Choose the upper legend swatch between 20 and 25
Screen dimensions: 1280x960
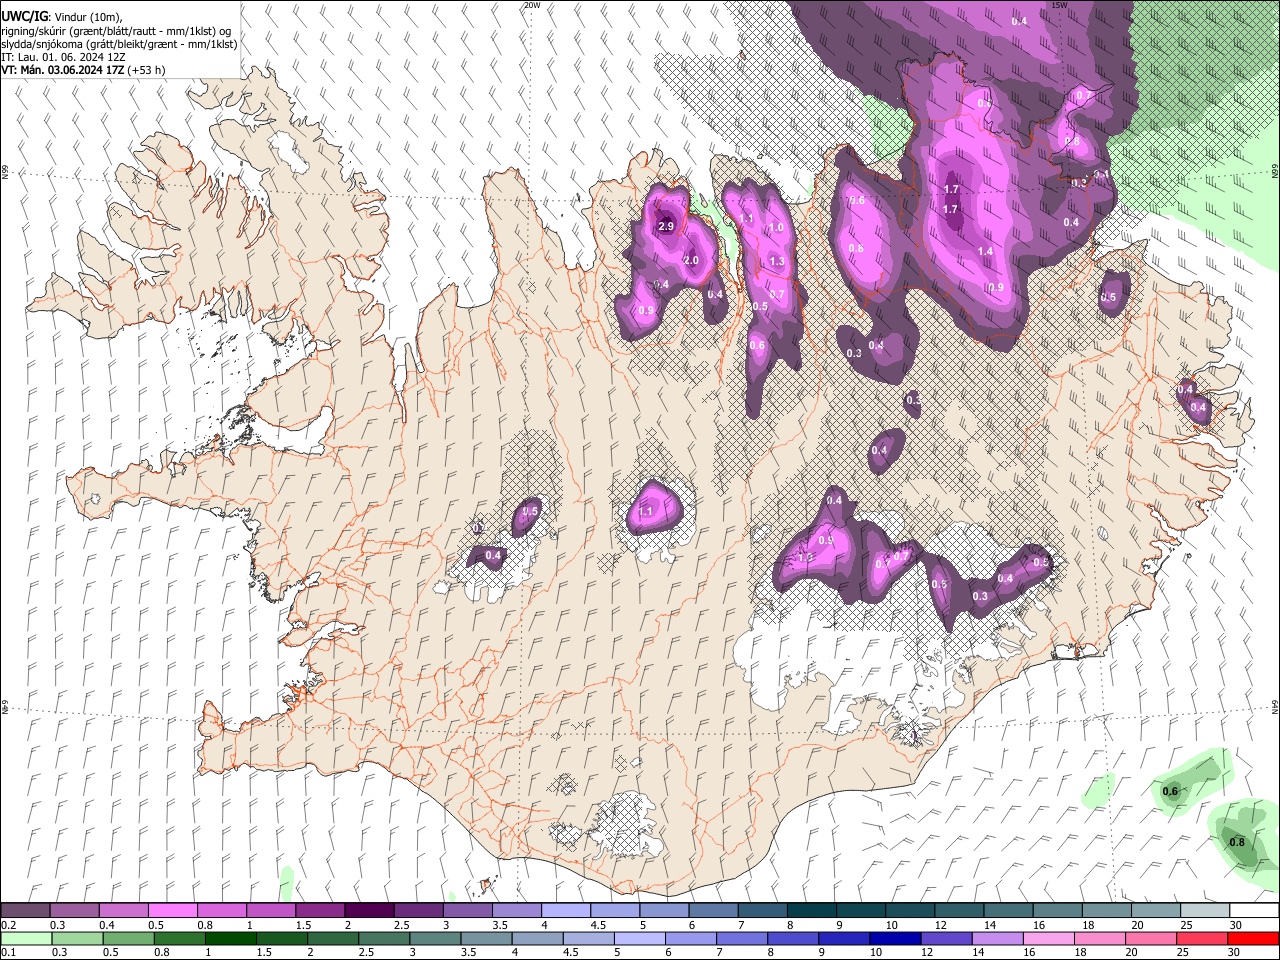pyautogui.click(x=1155, y=911)
